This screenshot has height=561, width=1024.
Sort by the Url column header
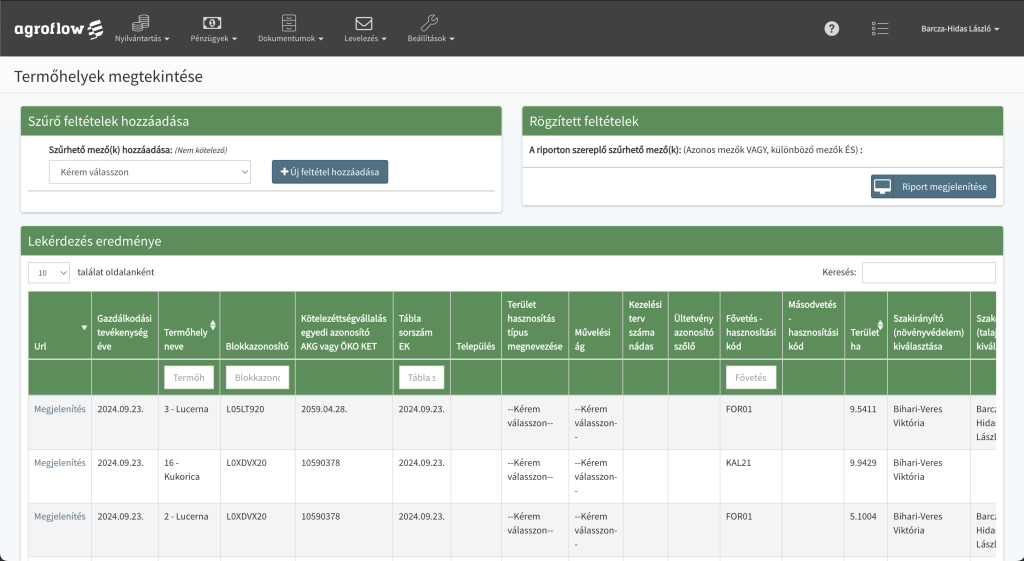[59, 326]
